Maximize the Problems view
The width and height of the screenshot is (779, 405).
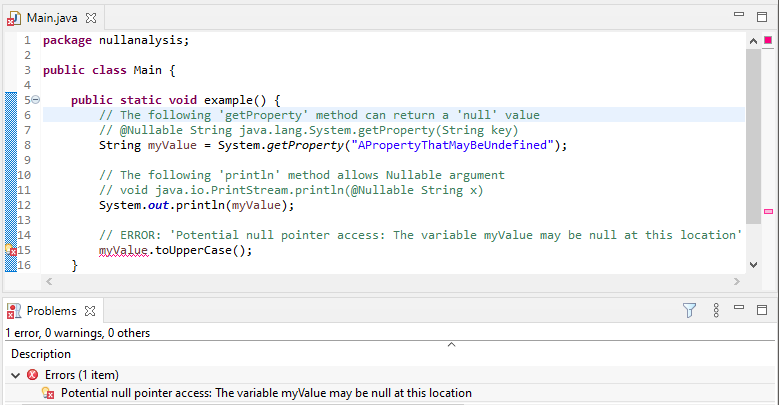point(762,310)
